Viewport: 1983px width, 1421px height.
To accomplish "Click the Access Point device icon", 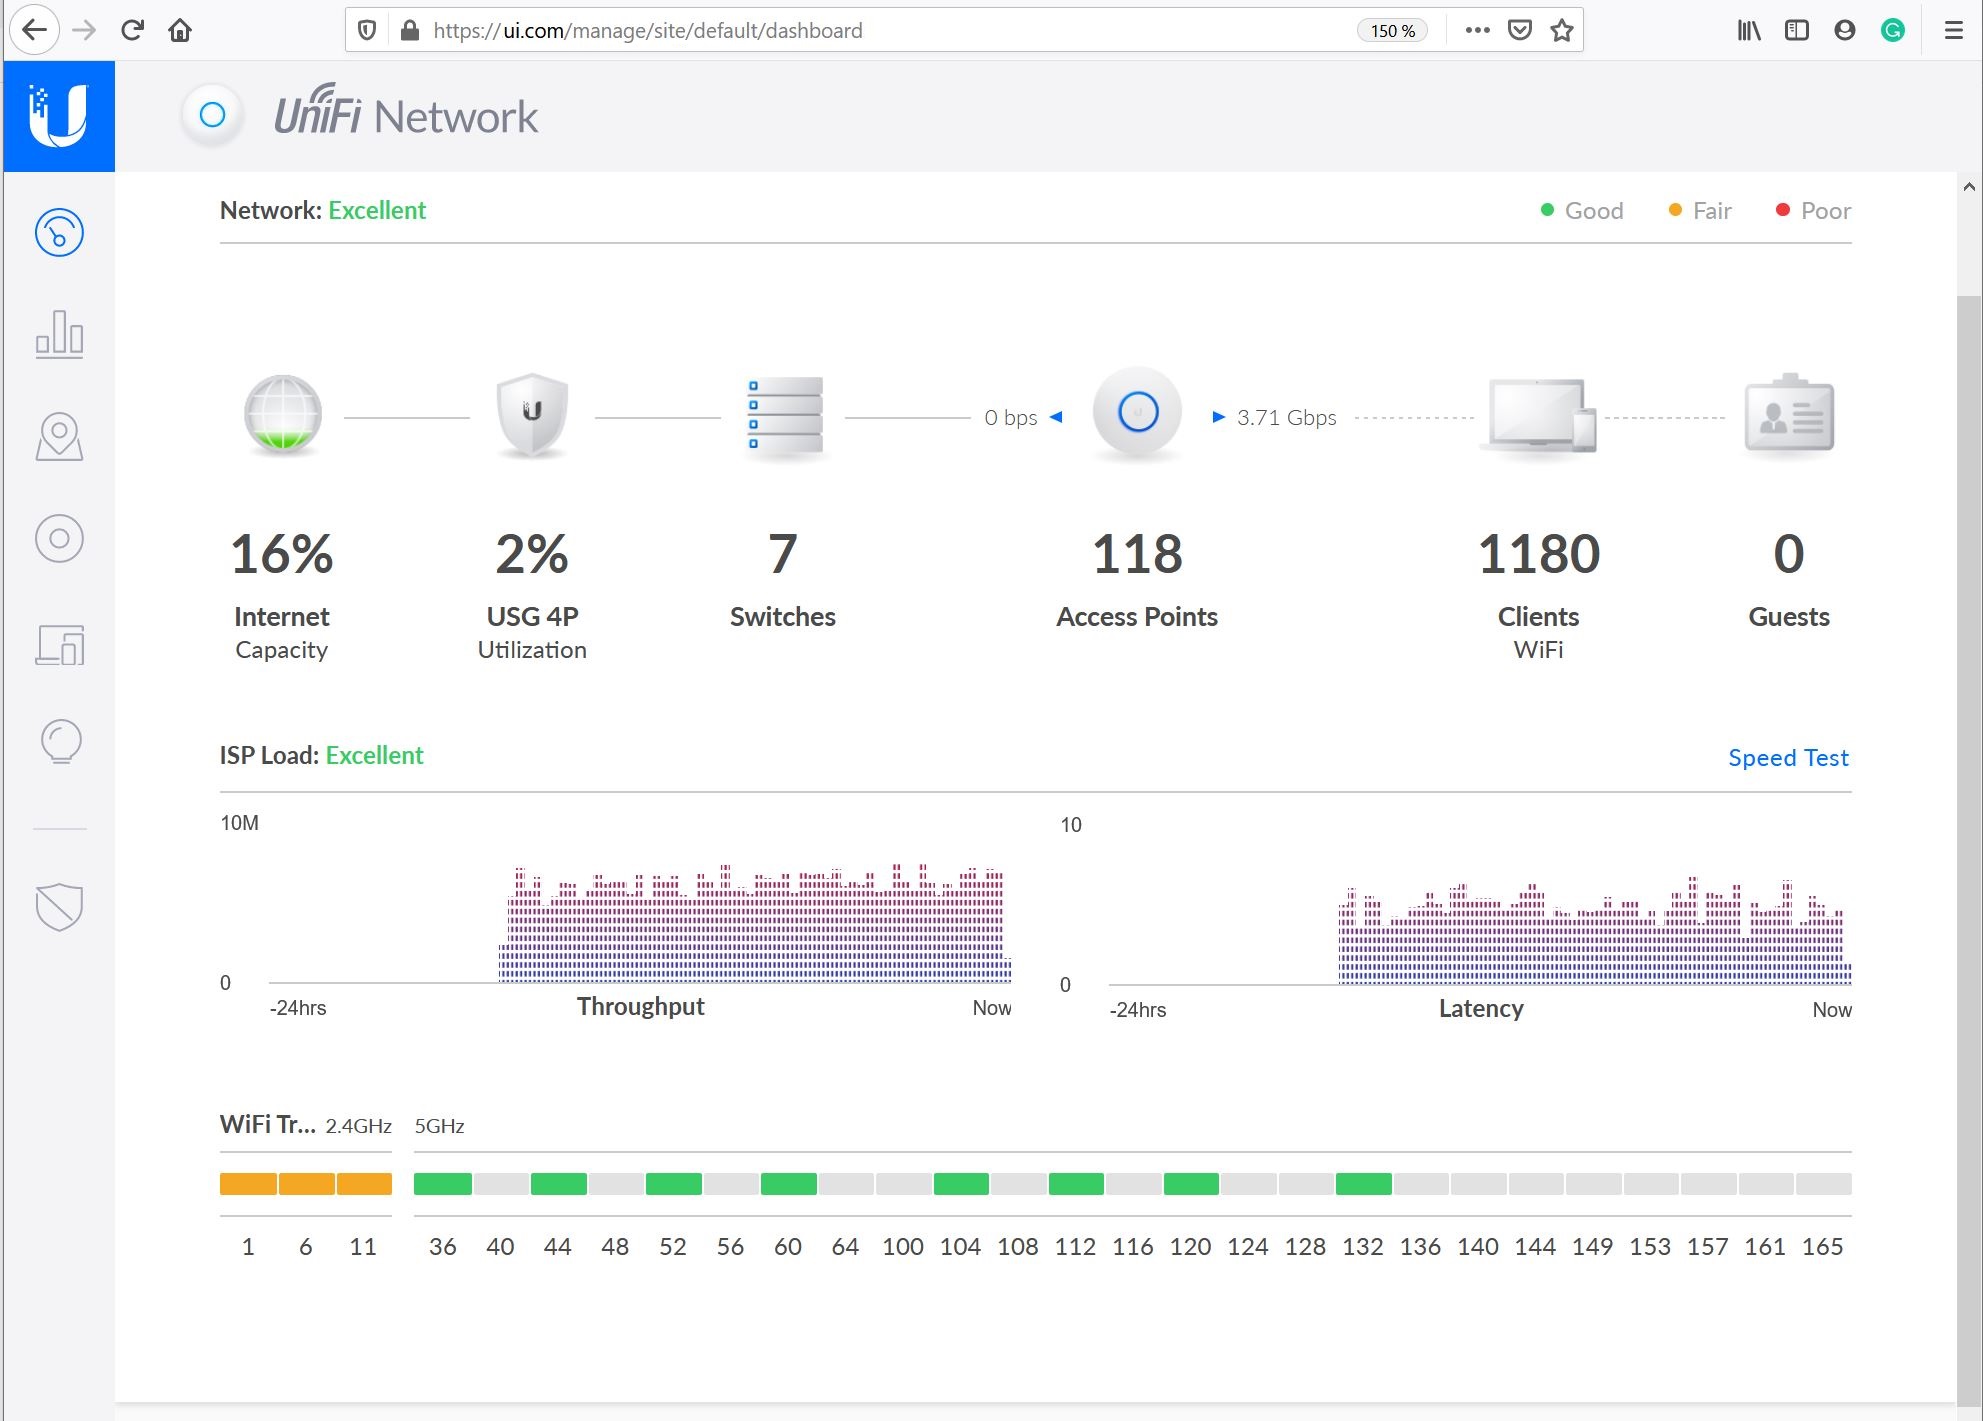I will pyautogui.click(x=1137, y=413).
